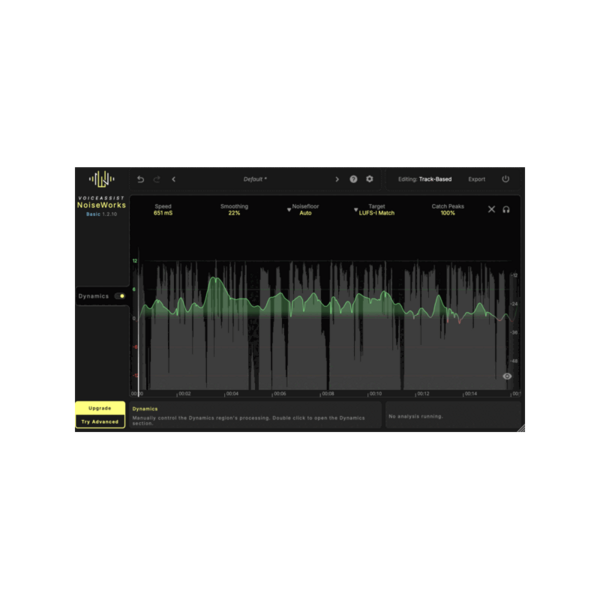Click the Dynamics label in sidebar
Image resolution: width=600 pixels, height=600 pixels.
click(x=93, y=296)
